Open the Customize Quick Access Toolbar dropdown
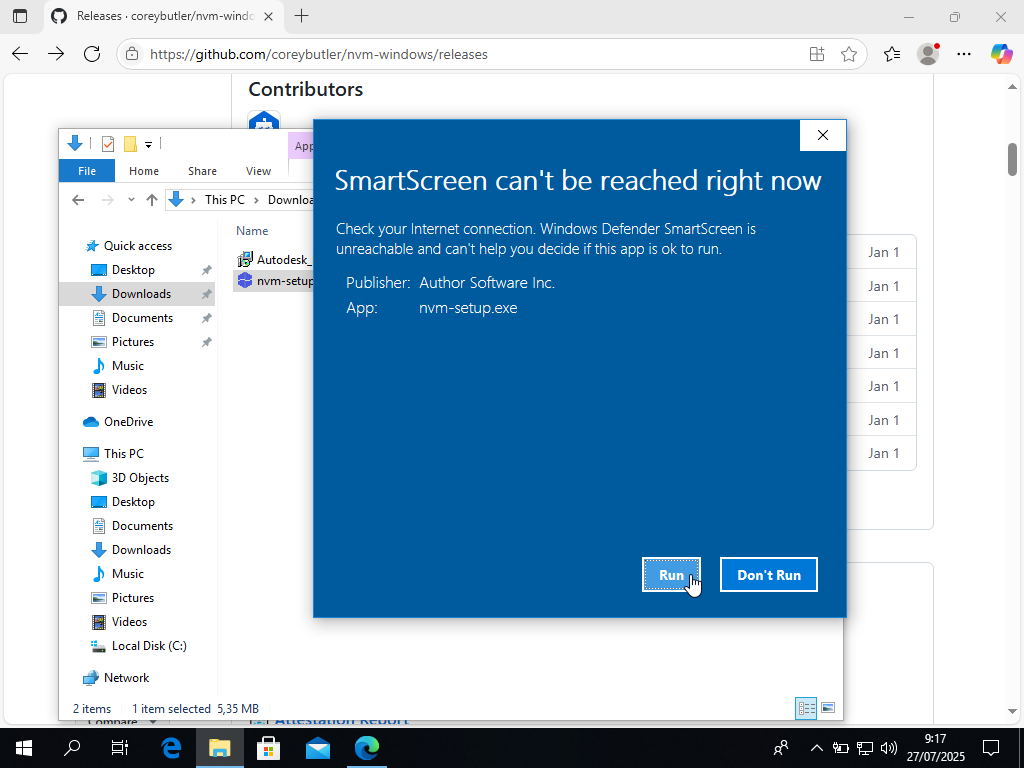 pos(148,145)
